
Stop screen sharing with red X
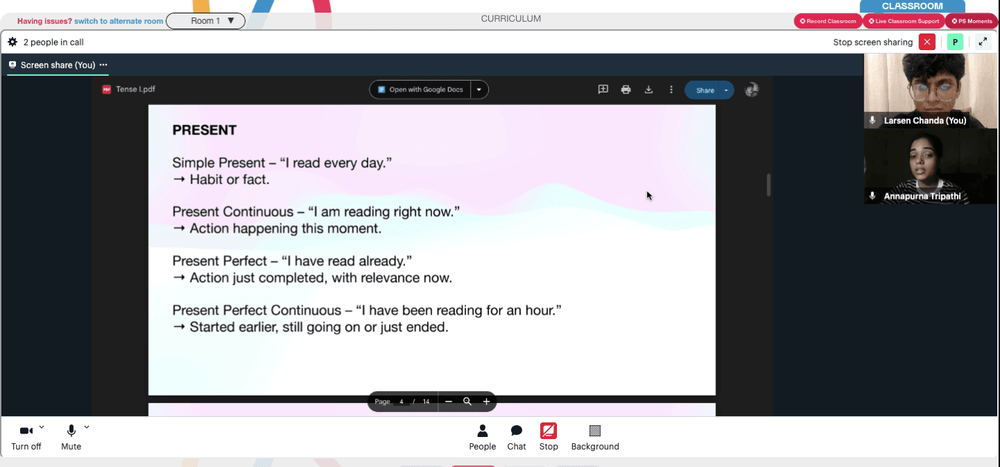927,42
